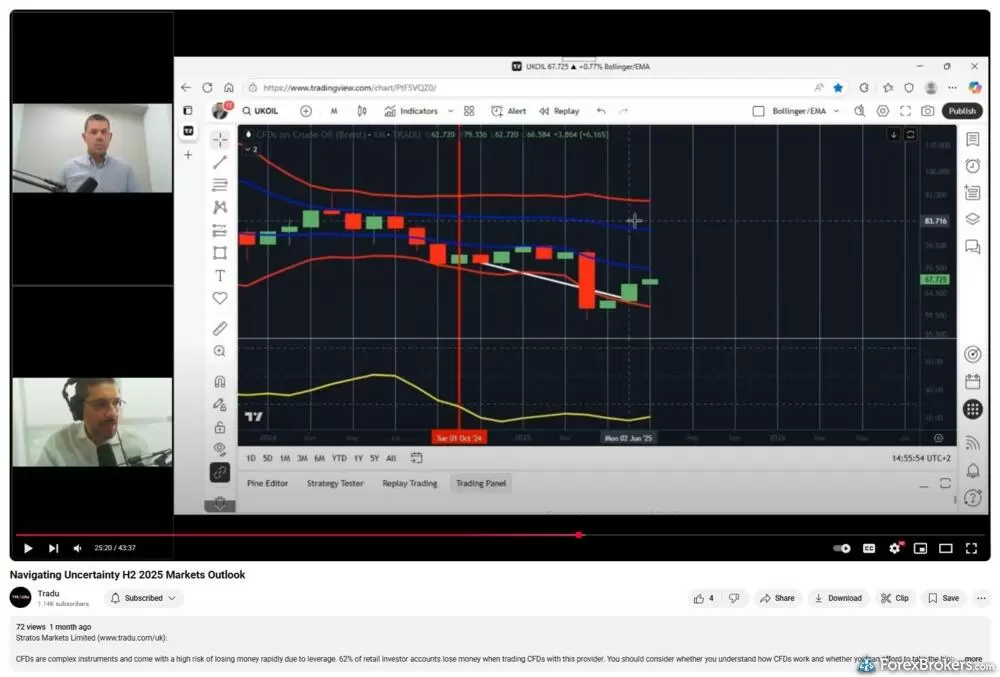Start bar Replay mode

point(559,111)
